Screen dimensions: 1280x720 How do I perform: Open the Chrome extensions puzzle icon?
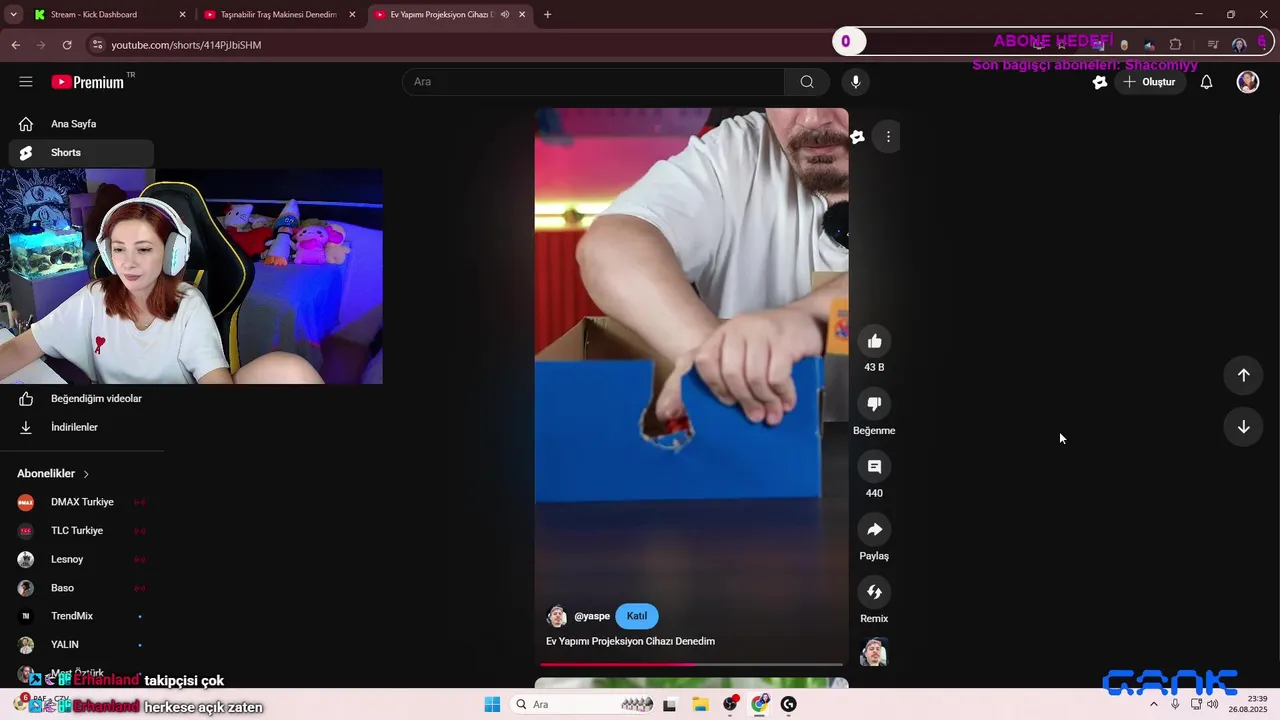(x=1175, y=45)
